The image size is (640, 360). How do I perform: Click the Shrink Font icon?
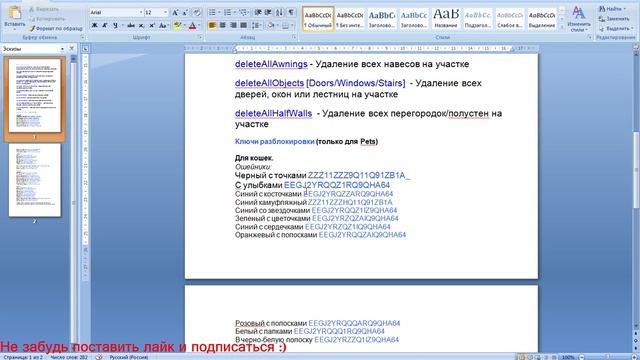click(185, 13)
